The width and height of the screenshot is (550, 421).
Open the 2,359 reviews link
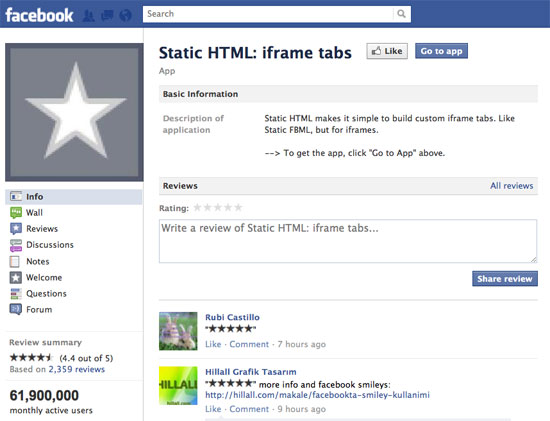pos(76,369)
